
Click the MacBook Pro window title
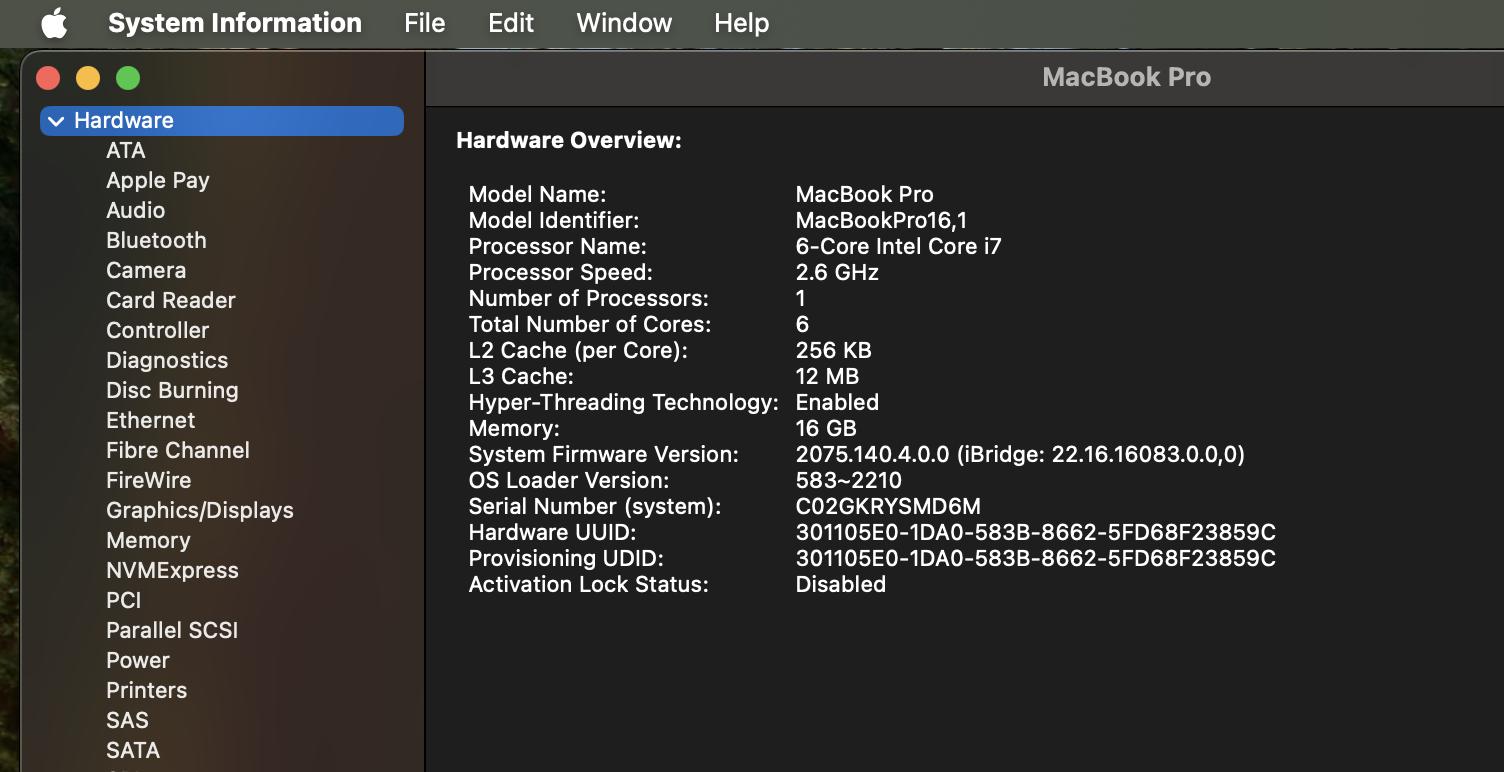(x=1126, y=77)
